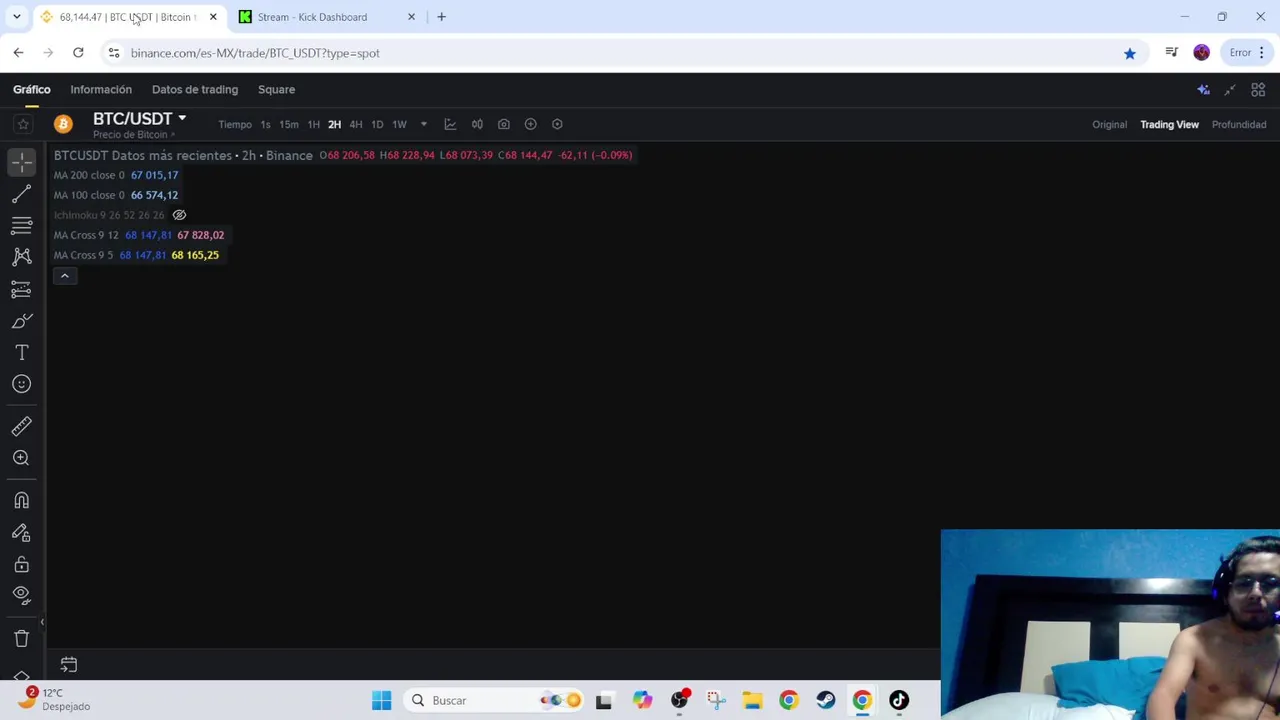This screenshot has height=720, width=1280.
Task: Click the sparkle AI icon
Action: [1203, 90]
